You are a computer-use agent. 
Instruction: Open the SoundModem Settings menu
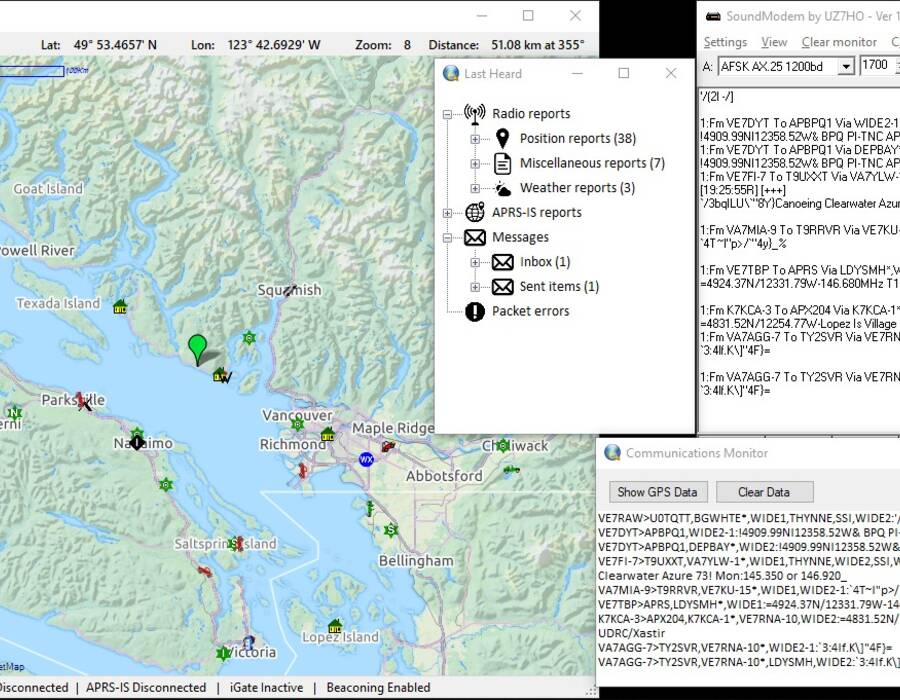click(x=725, y=42)
